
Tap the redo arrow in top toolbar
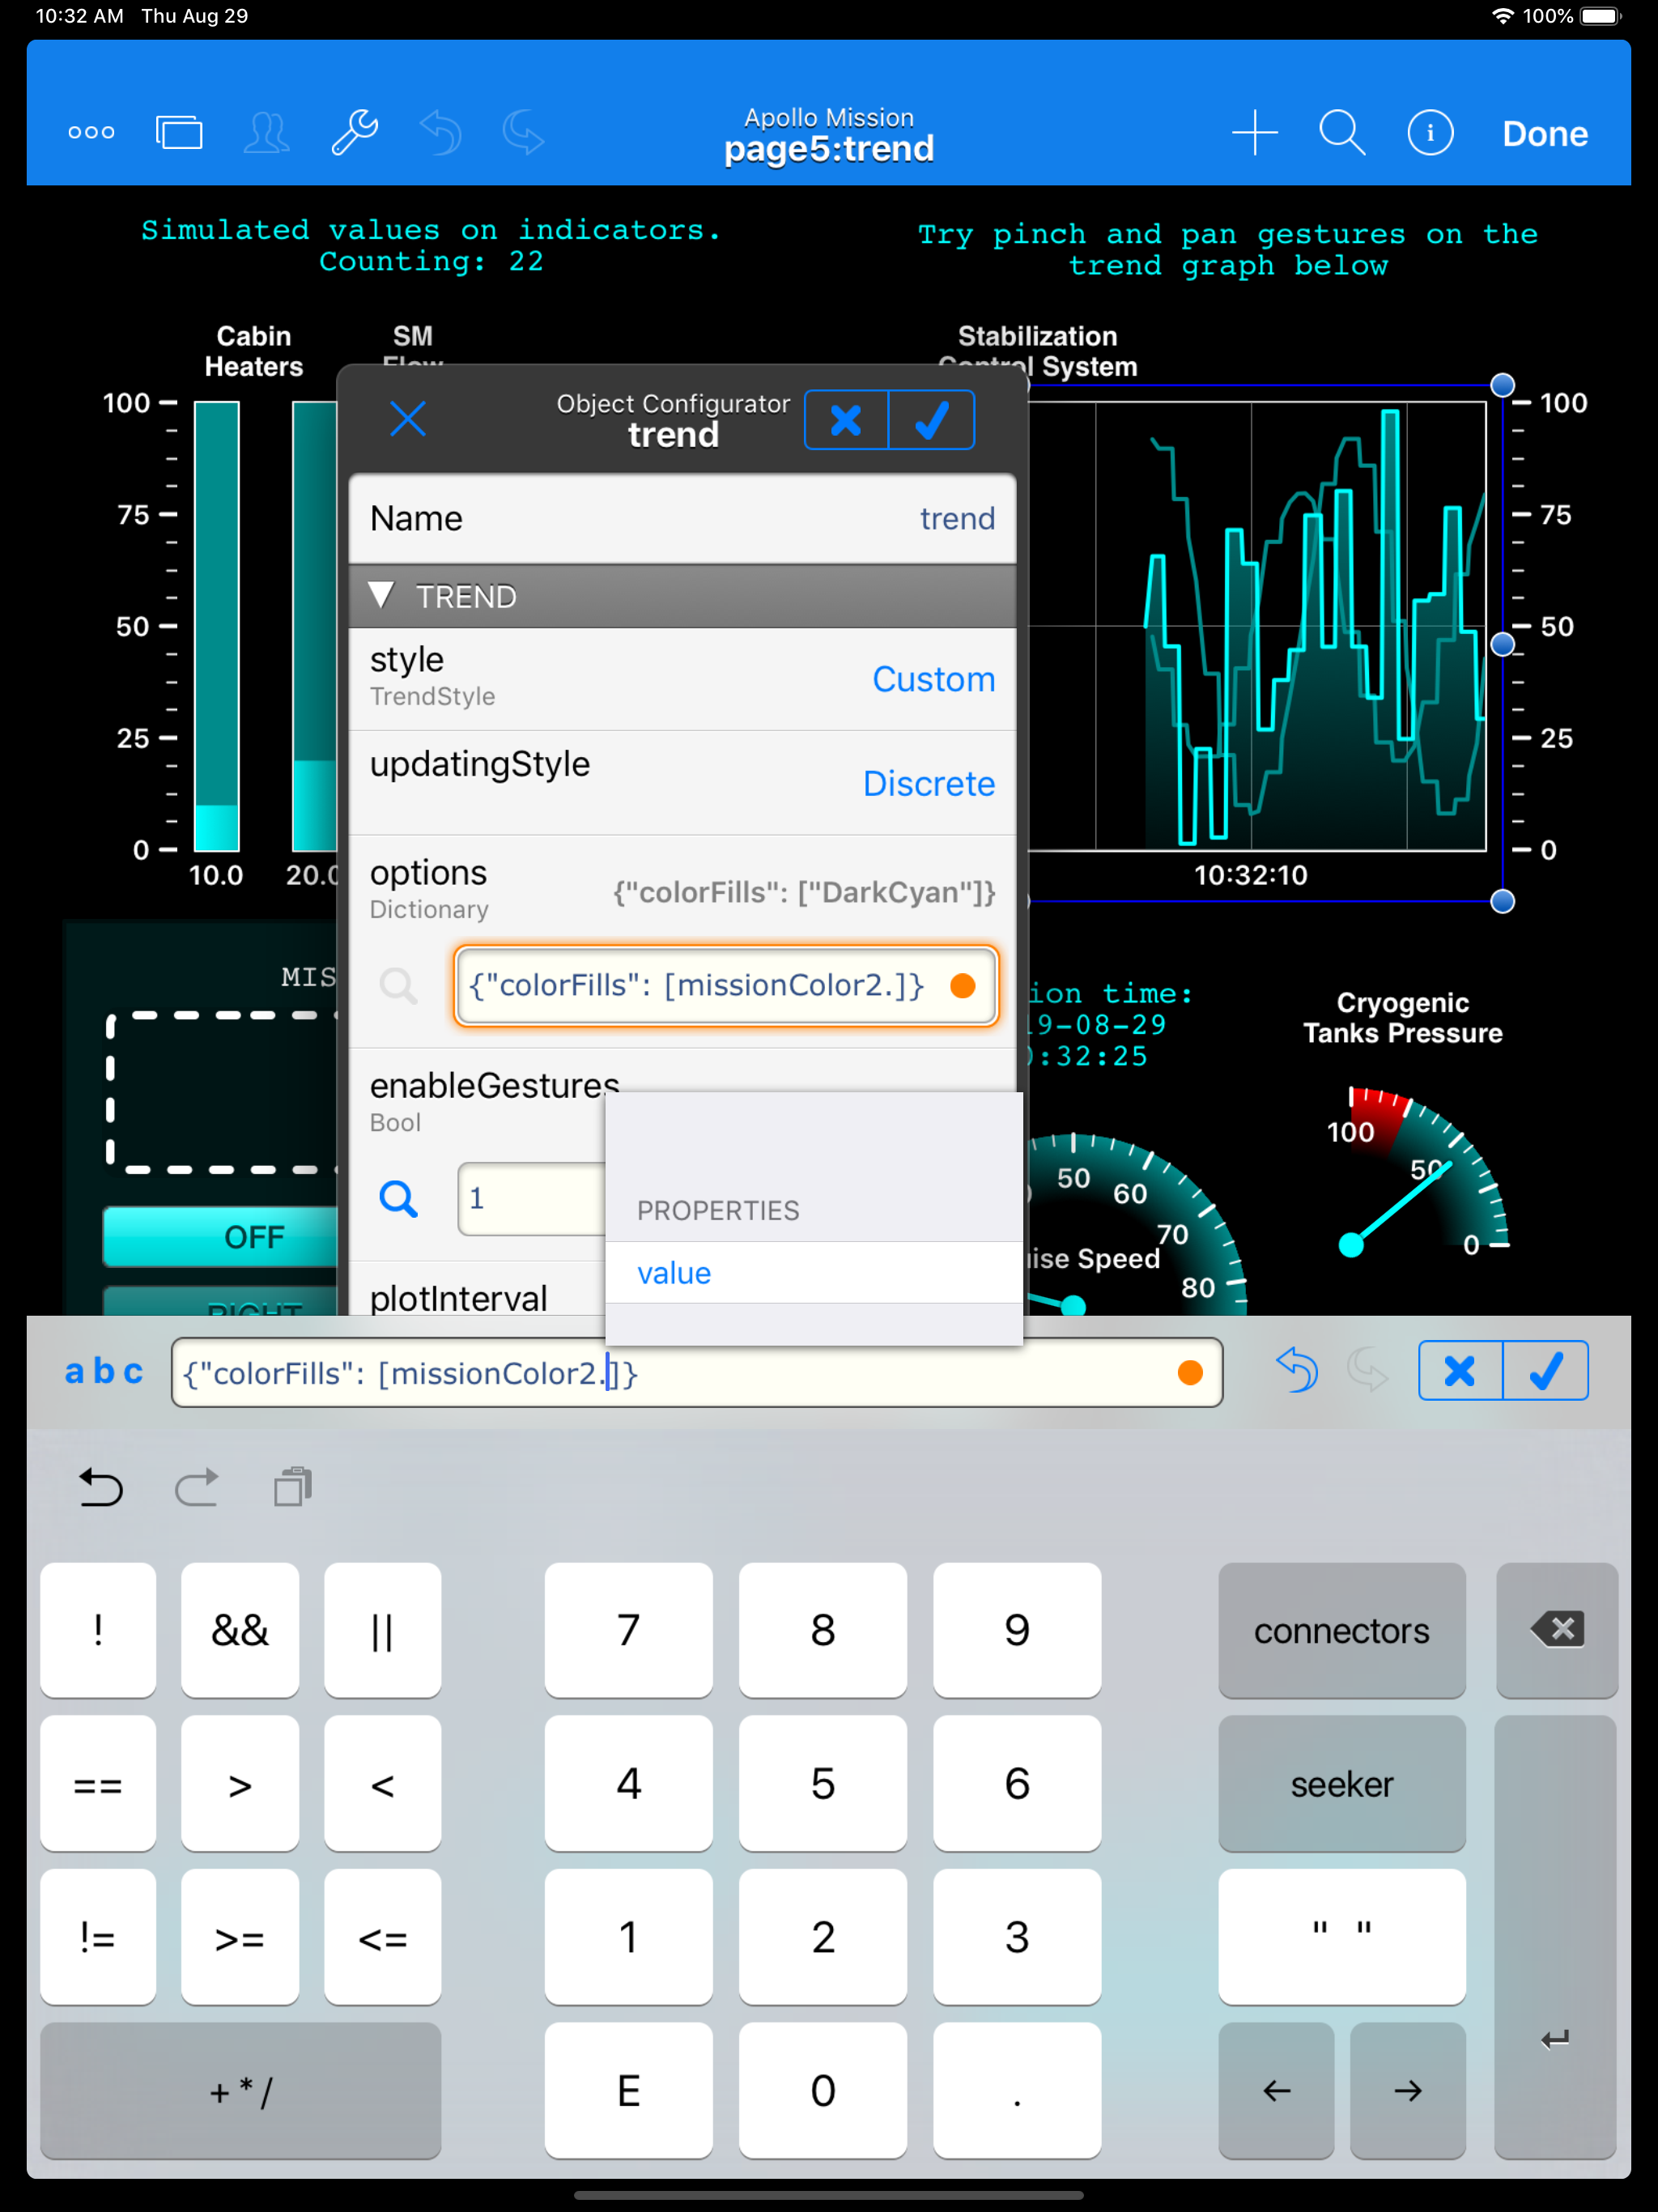(x=523, y=133)
